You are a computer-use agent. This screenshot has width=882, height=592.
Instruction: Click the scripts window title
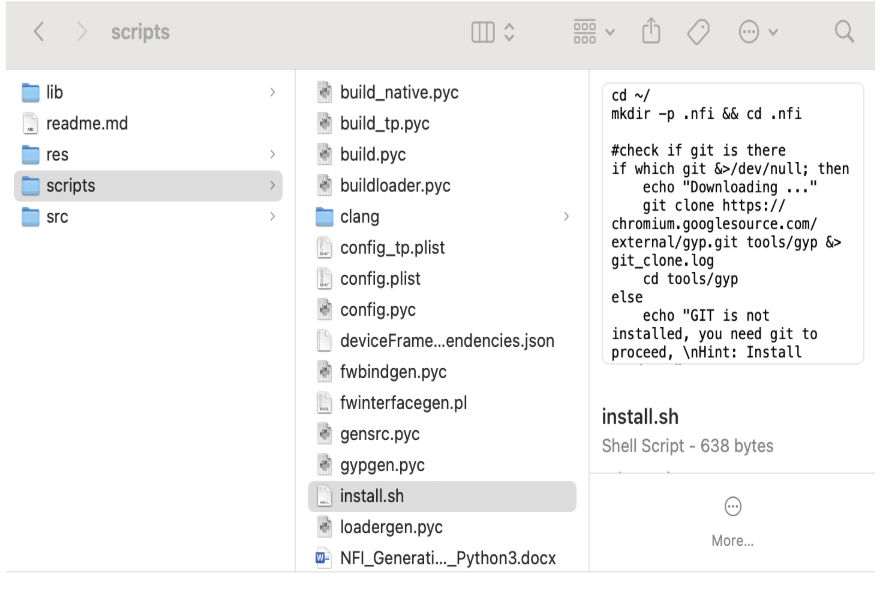pyautogui.click(x=141, y=32)
